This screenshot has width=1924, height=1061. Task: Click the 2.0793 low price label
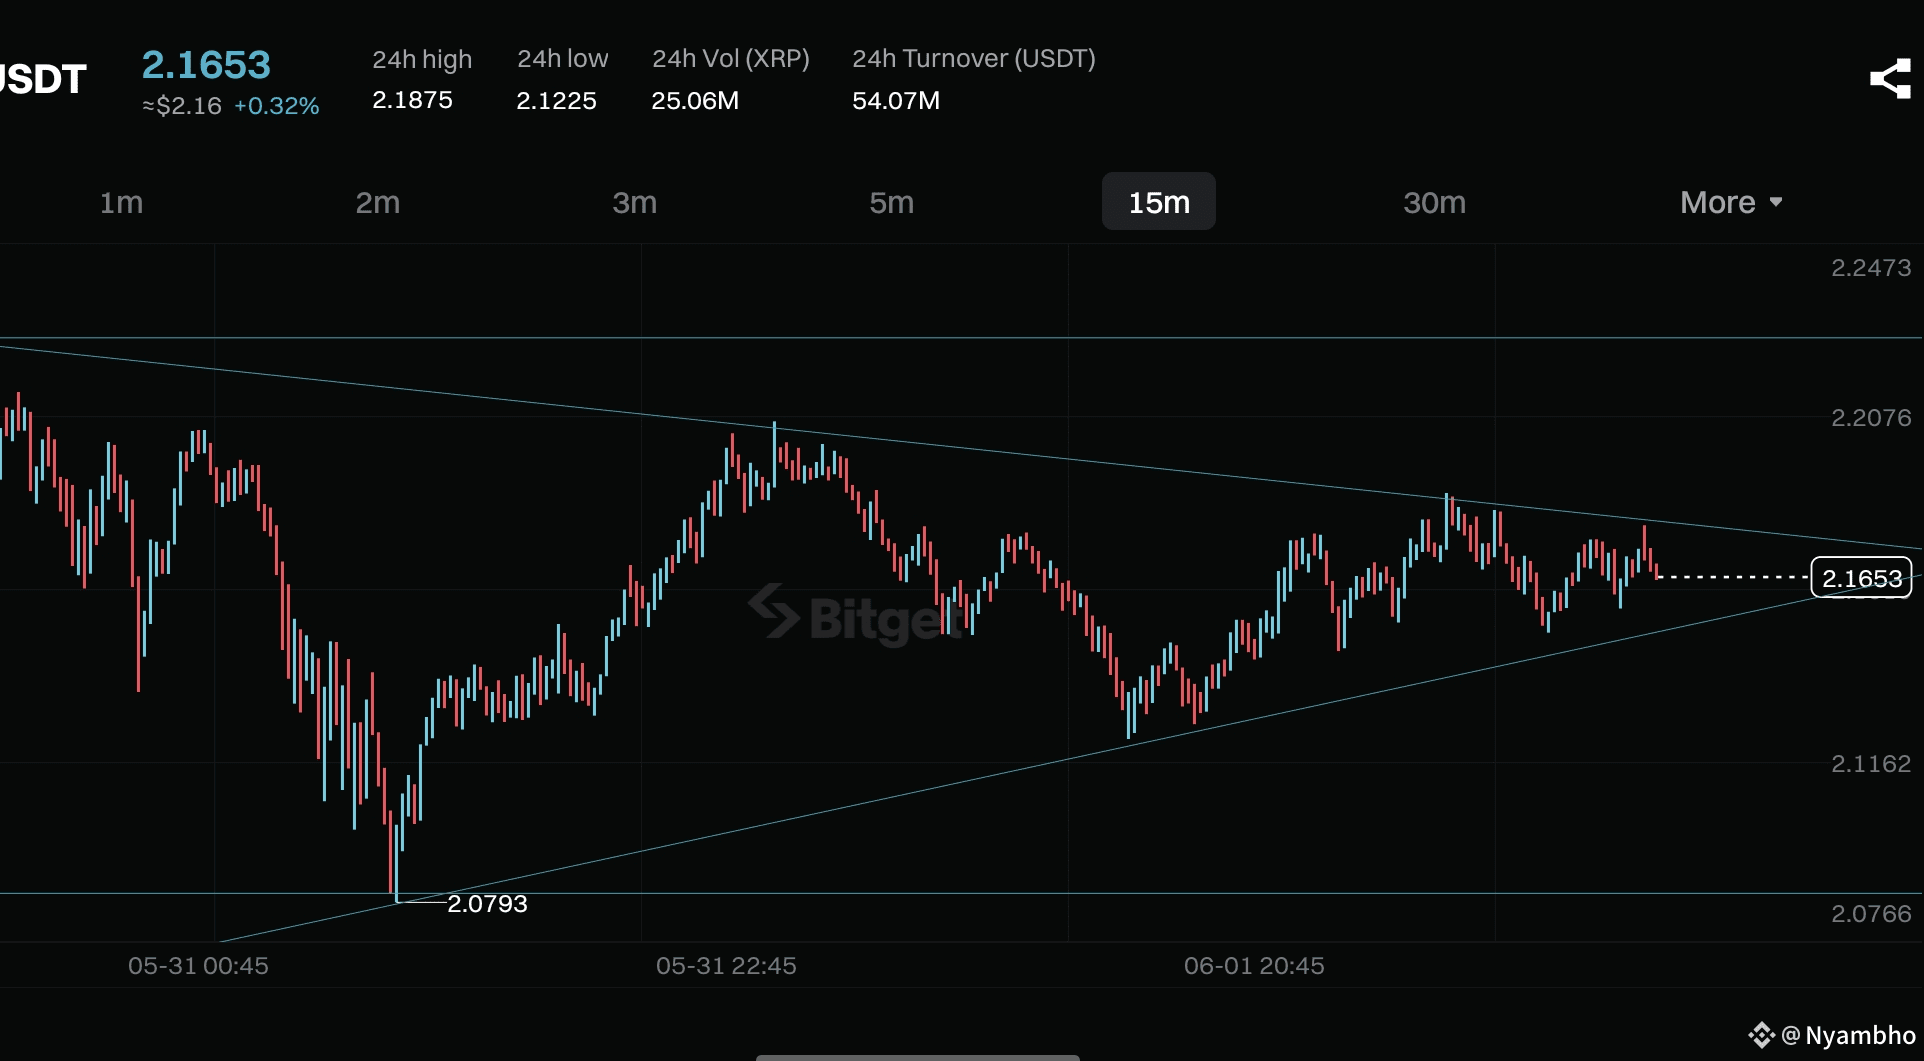point(487,903)
